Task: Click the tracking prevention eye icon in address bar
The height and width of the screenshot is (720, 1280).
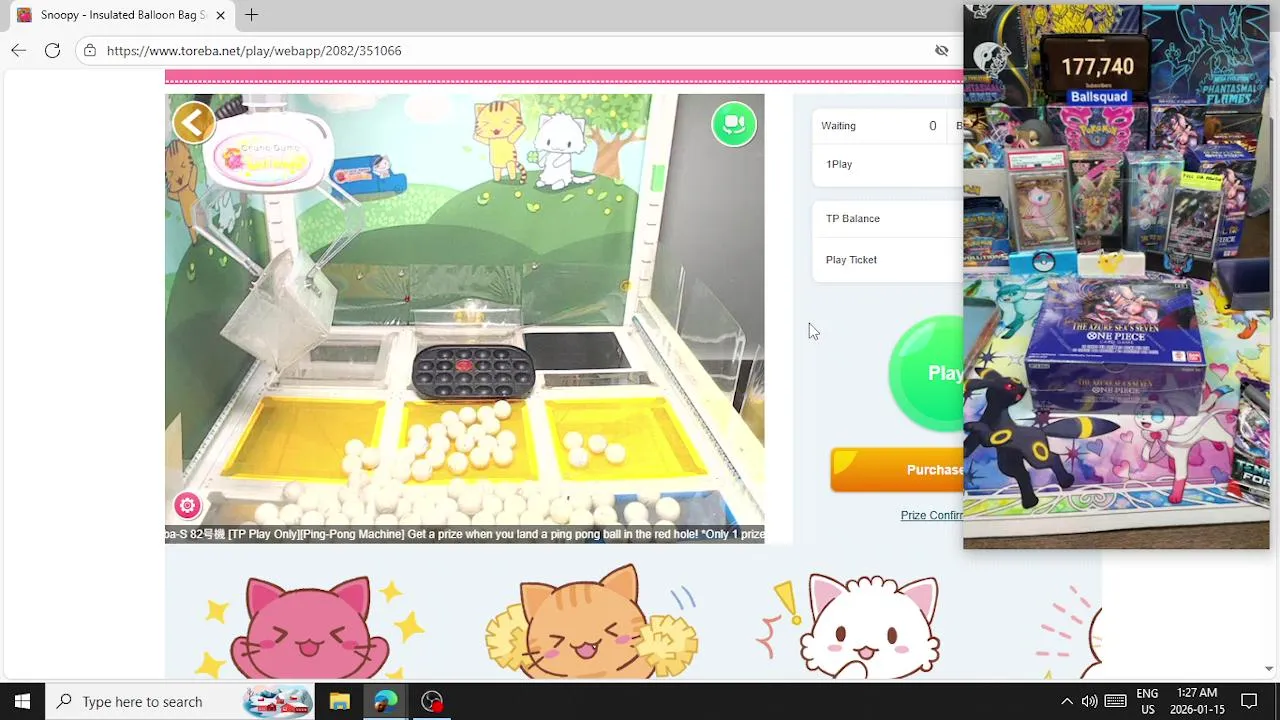Action: (941, 50)
